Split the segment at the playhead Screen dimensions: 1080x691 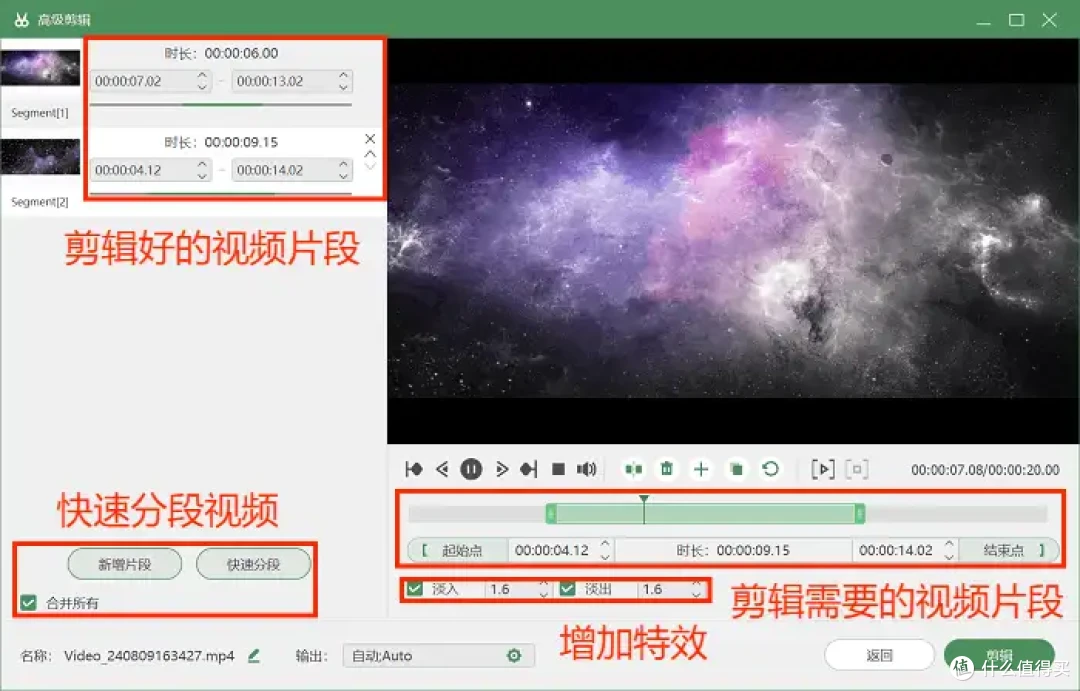(x=633, y=470)
